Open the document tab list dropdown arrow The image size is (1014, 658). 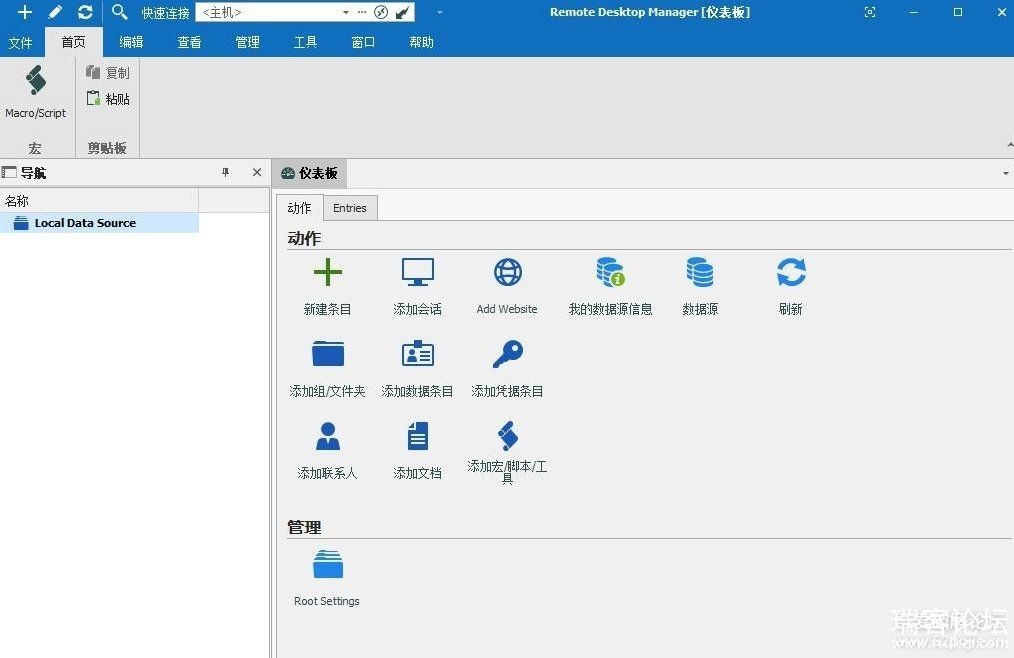point(1006,173)
